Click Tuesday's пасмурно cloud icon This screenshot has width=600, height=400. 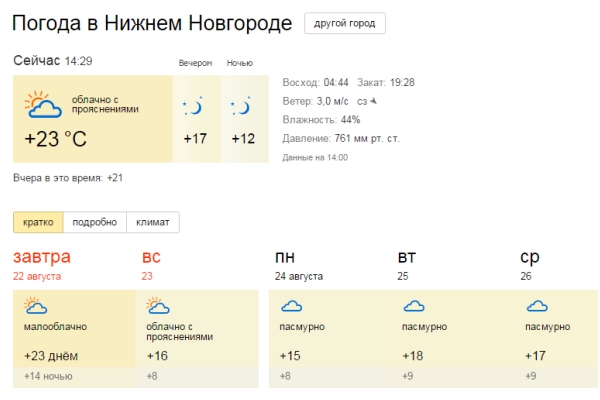(414, 306)
